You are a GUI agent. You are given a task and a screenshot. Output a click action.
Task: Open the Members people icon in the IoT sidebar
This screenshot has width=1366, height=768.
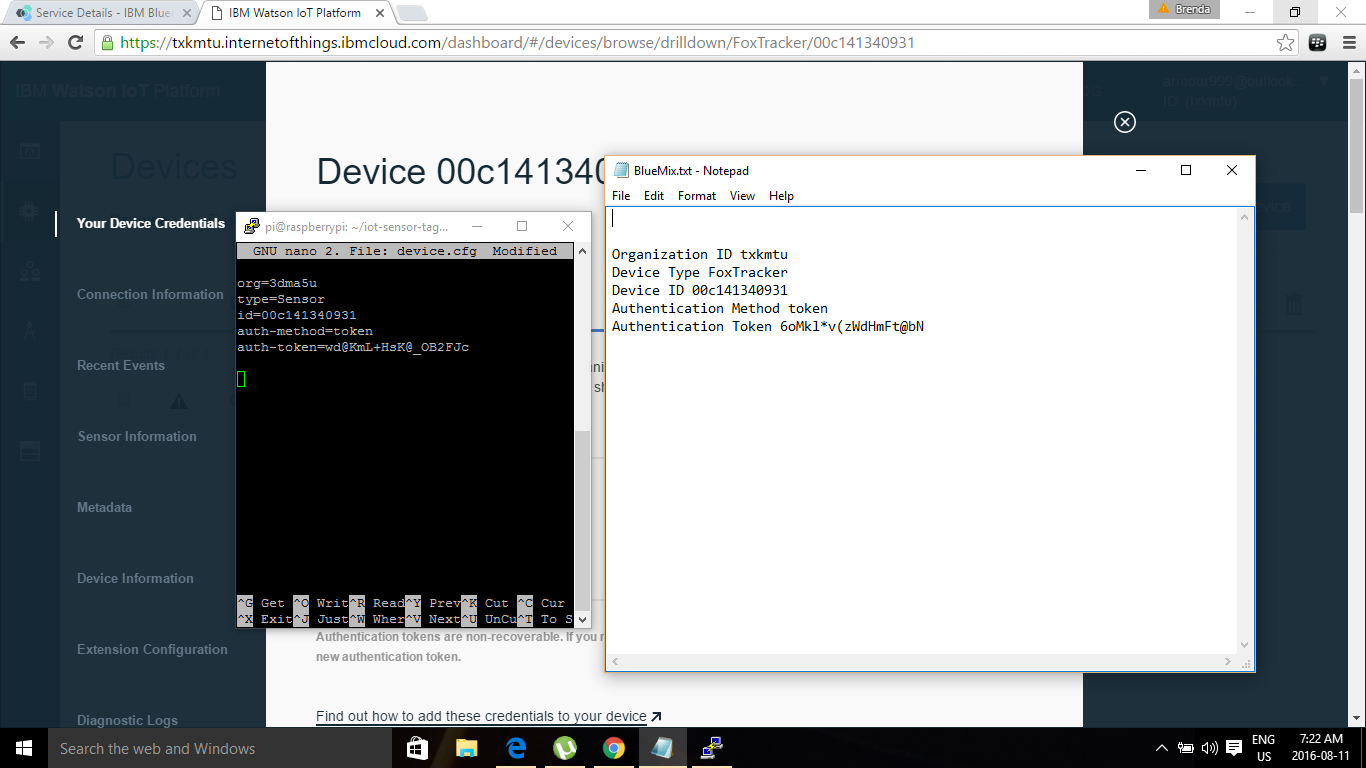pos(29,271)
